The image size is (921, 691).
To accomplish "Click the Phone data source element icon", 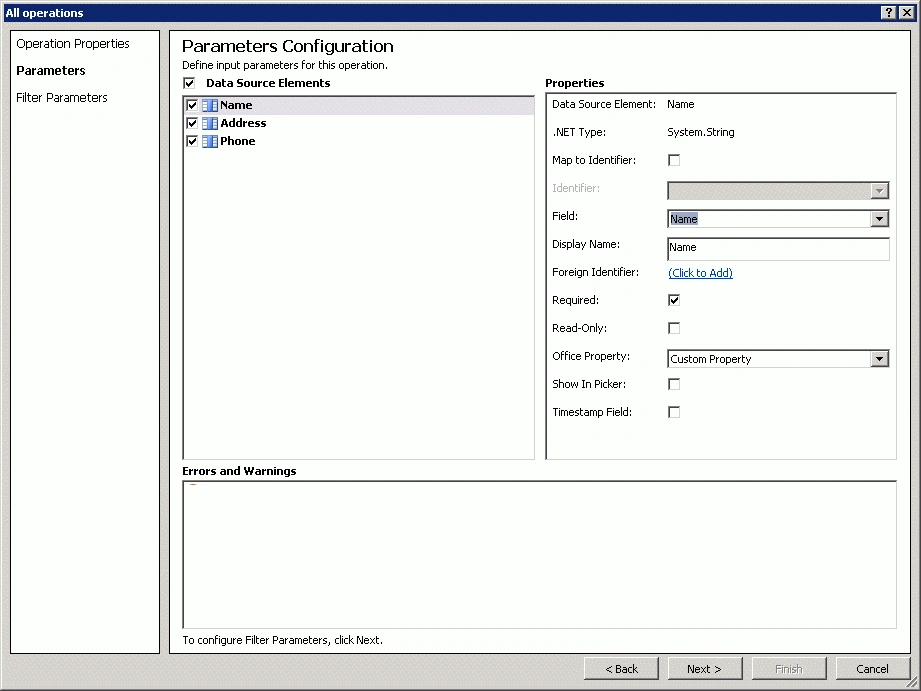I will coord(210,141).
